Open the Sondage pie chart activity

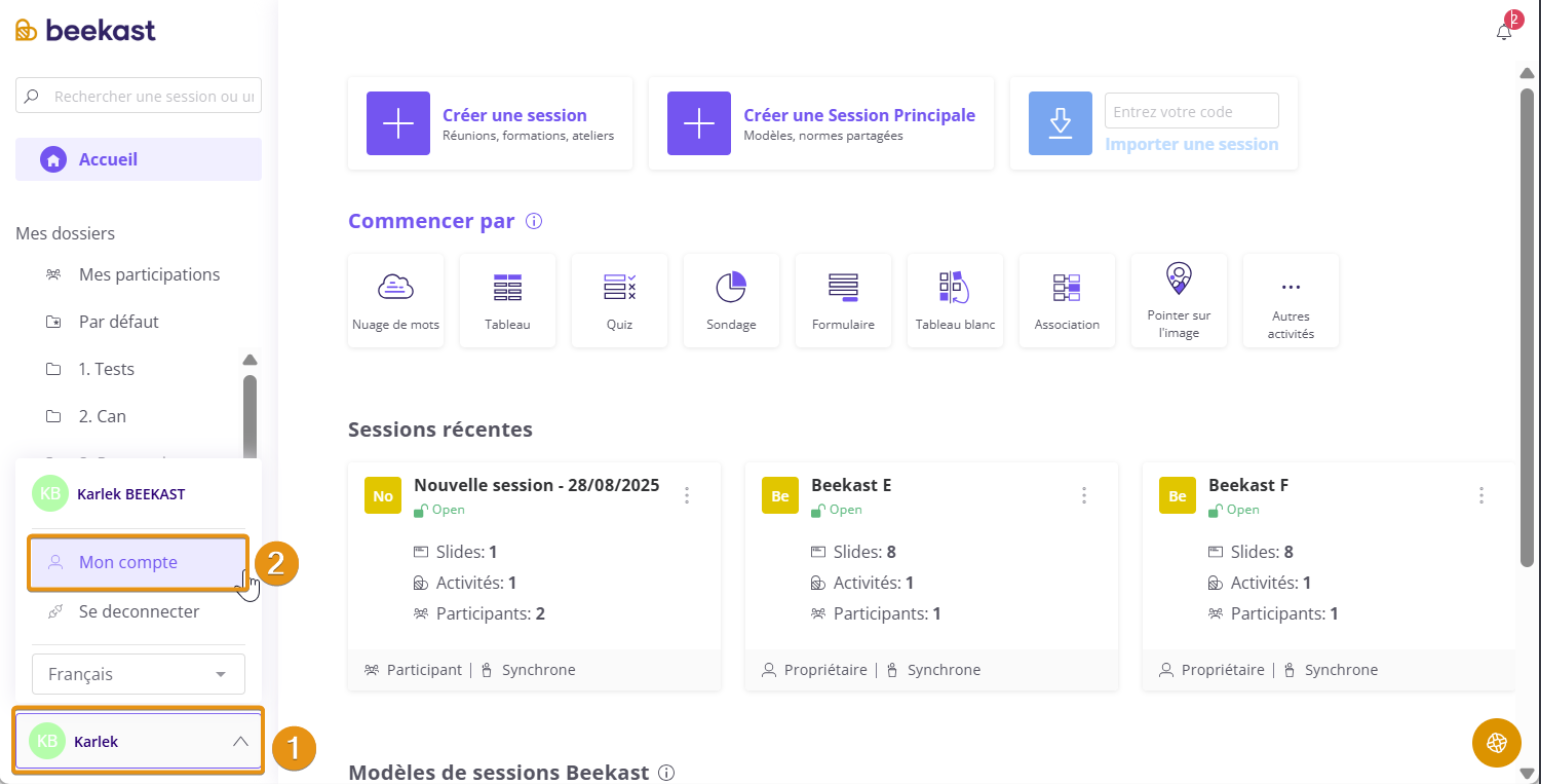pos(731,300)
